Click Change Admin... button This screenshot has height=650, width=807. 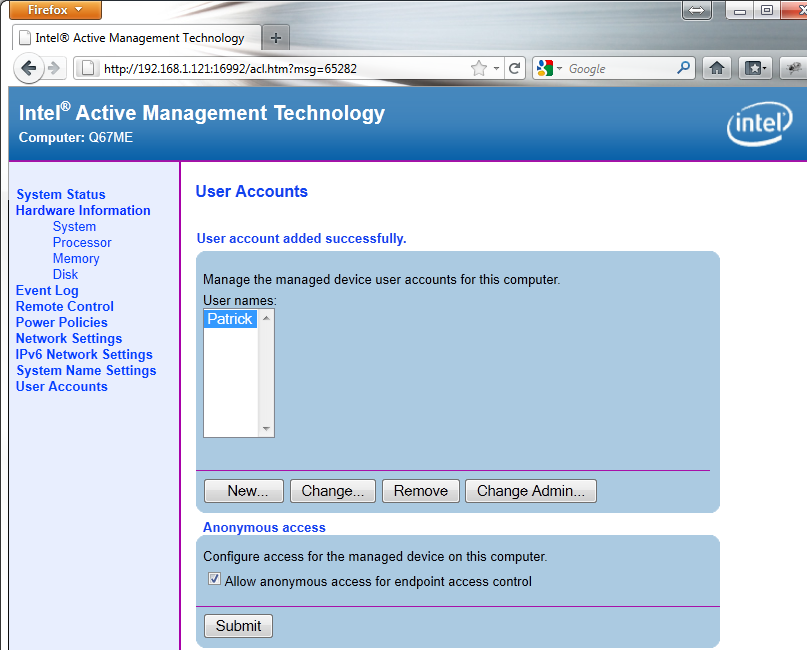pyautogui.click(x=531, y=491)
